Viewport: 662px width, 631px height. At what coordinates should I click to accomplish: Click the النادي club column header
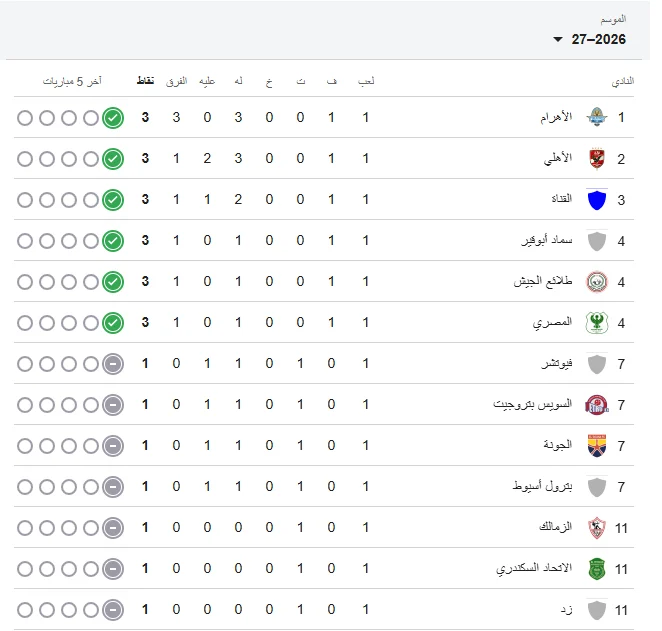[x=623, y=81]
